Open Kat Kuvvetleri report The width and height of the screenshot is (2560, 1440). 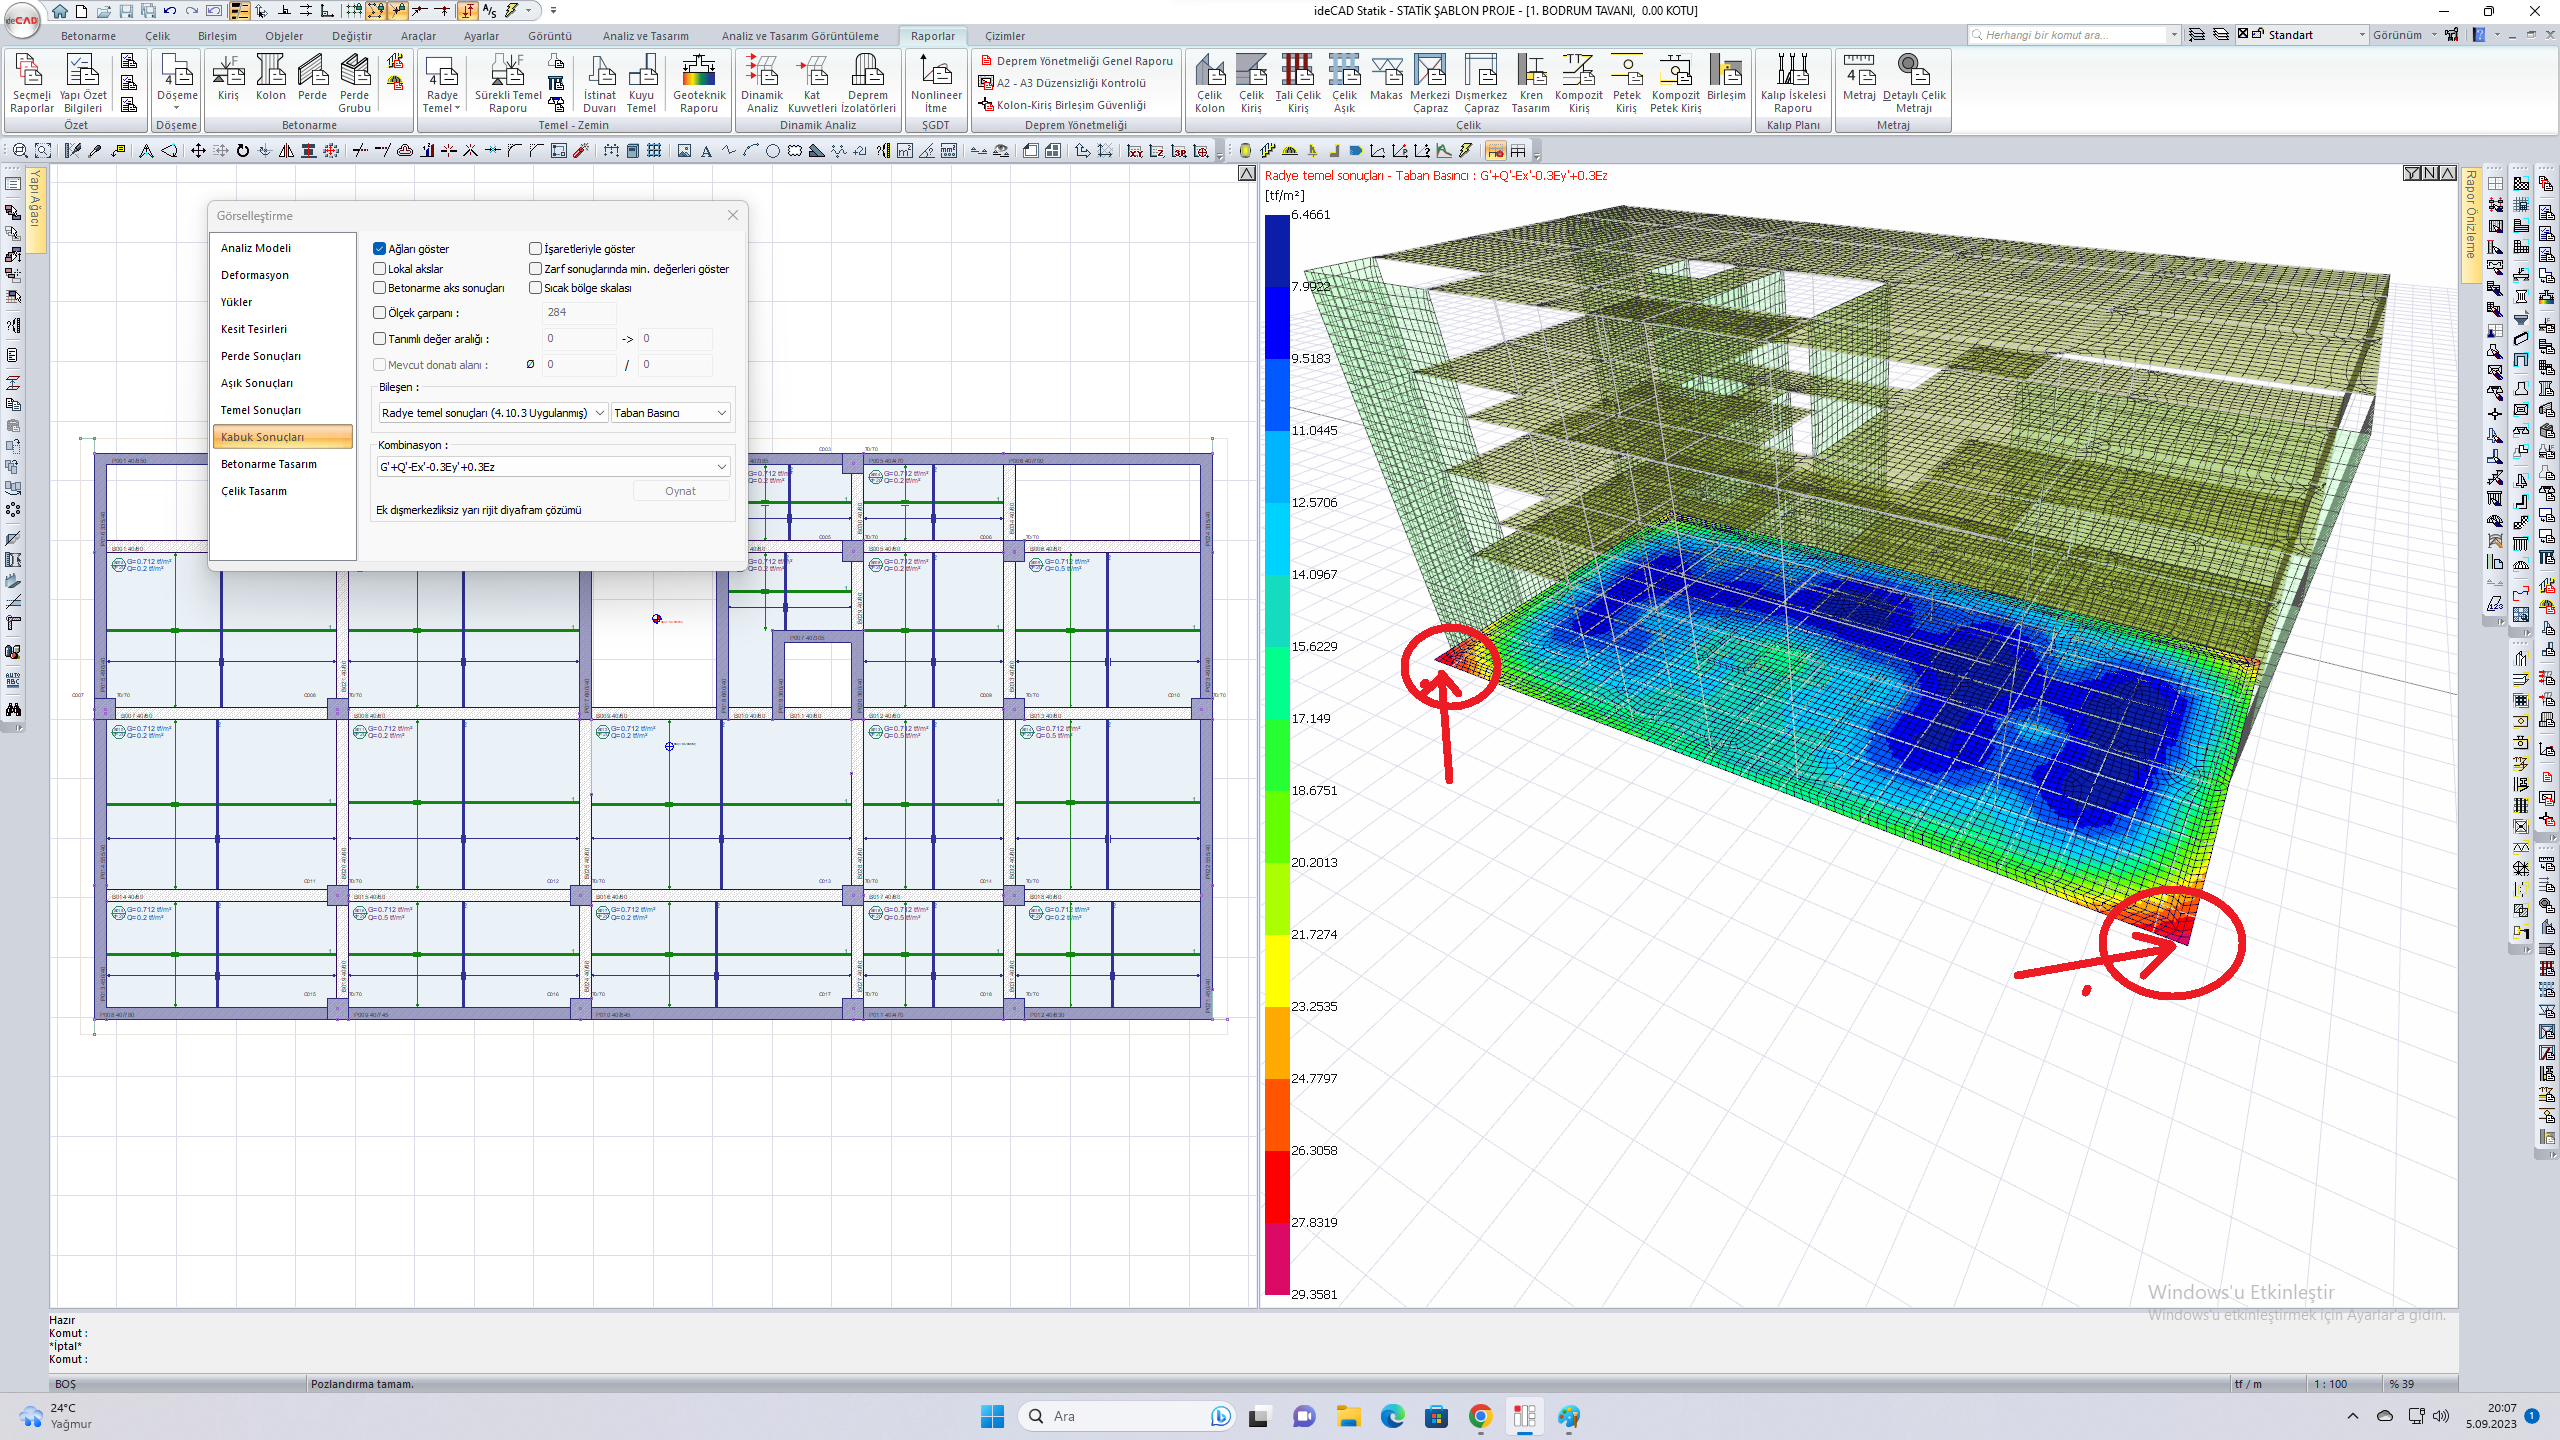pyautogui.click(x=812, y=84)
